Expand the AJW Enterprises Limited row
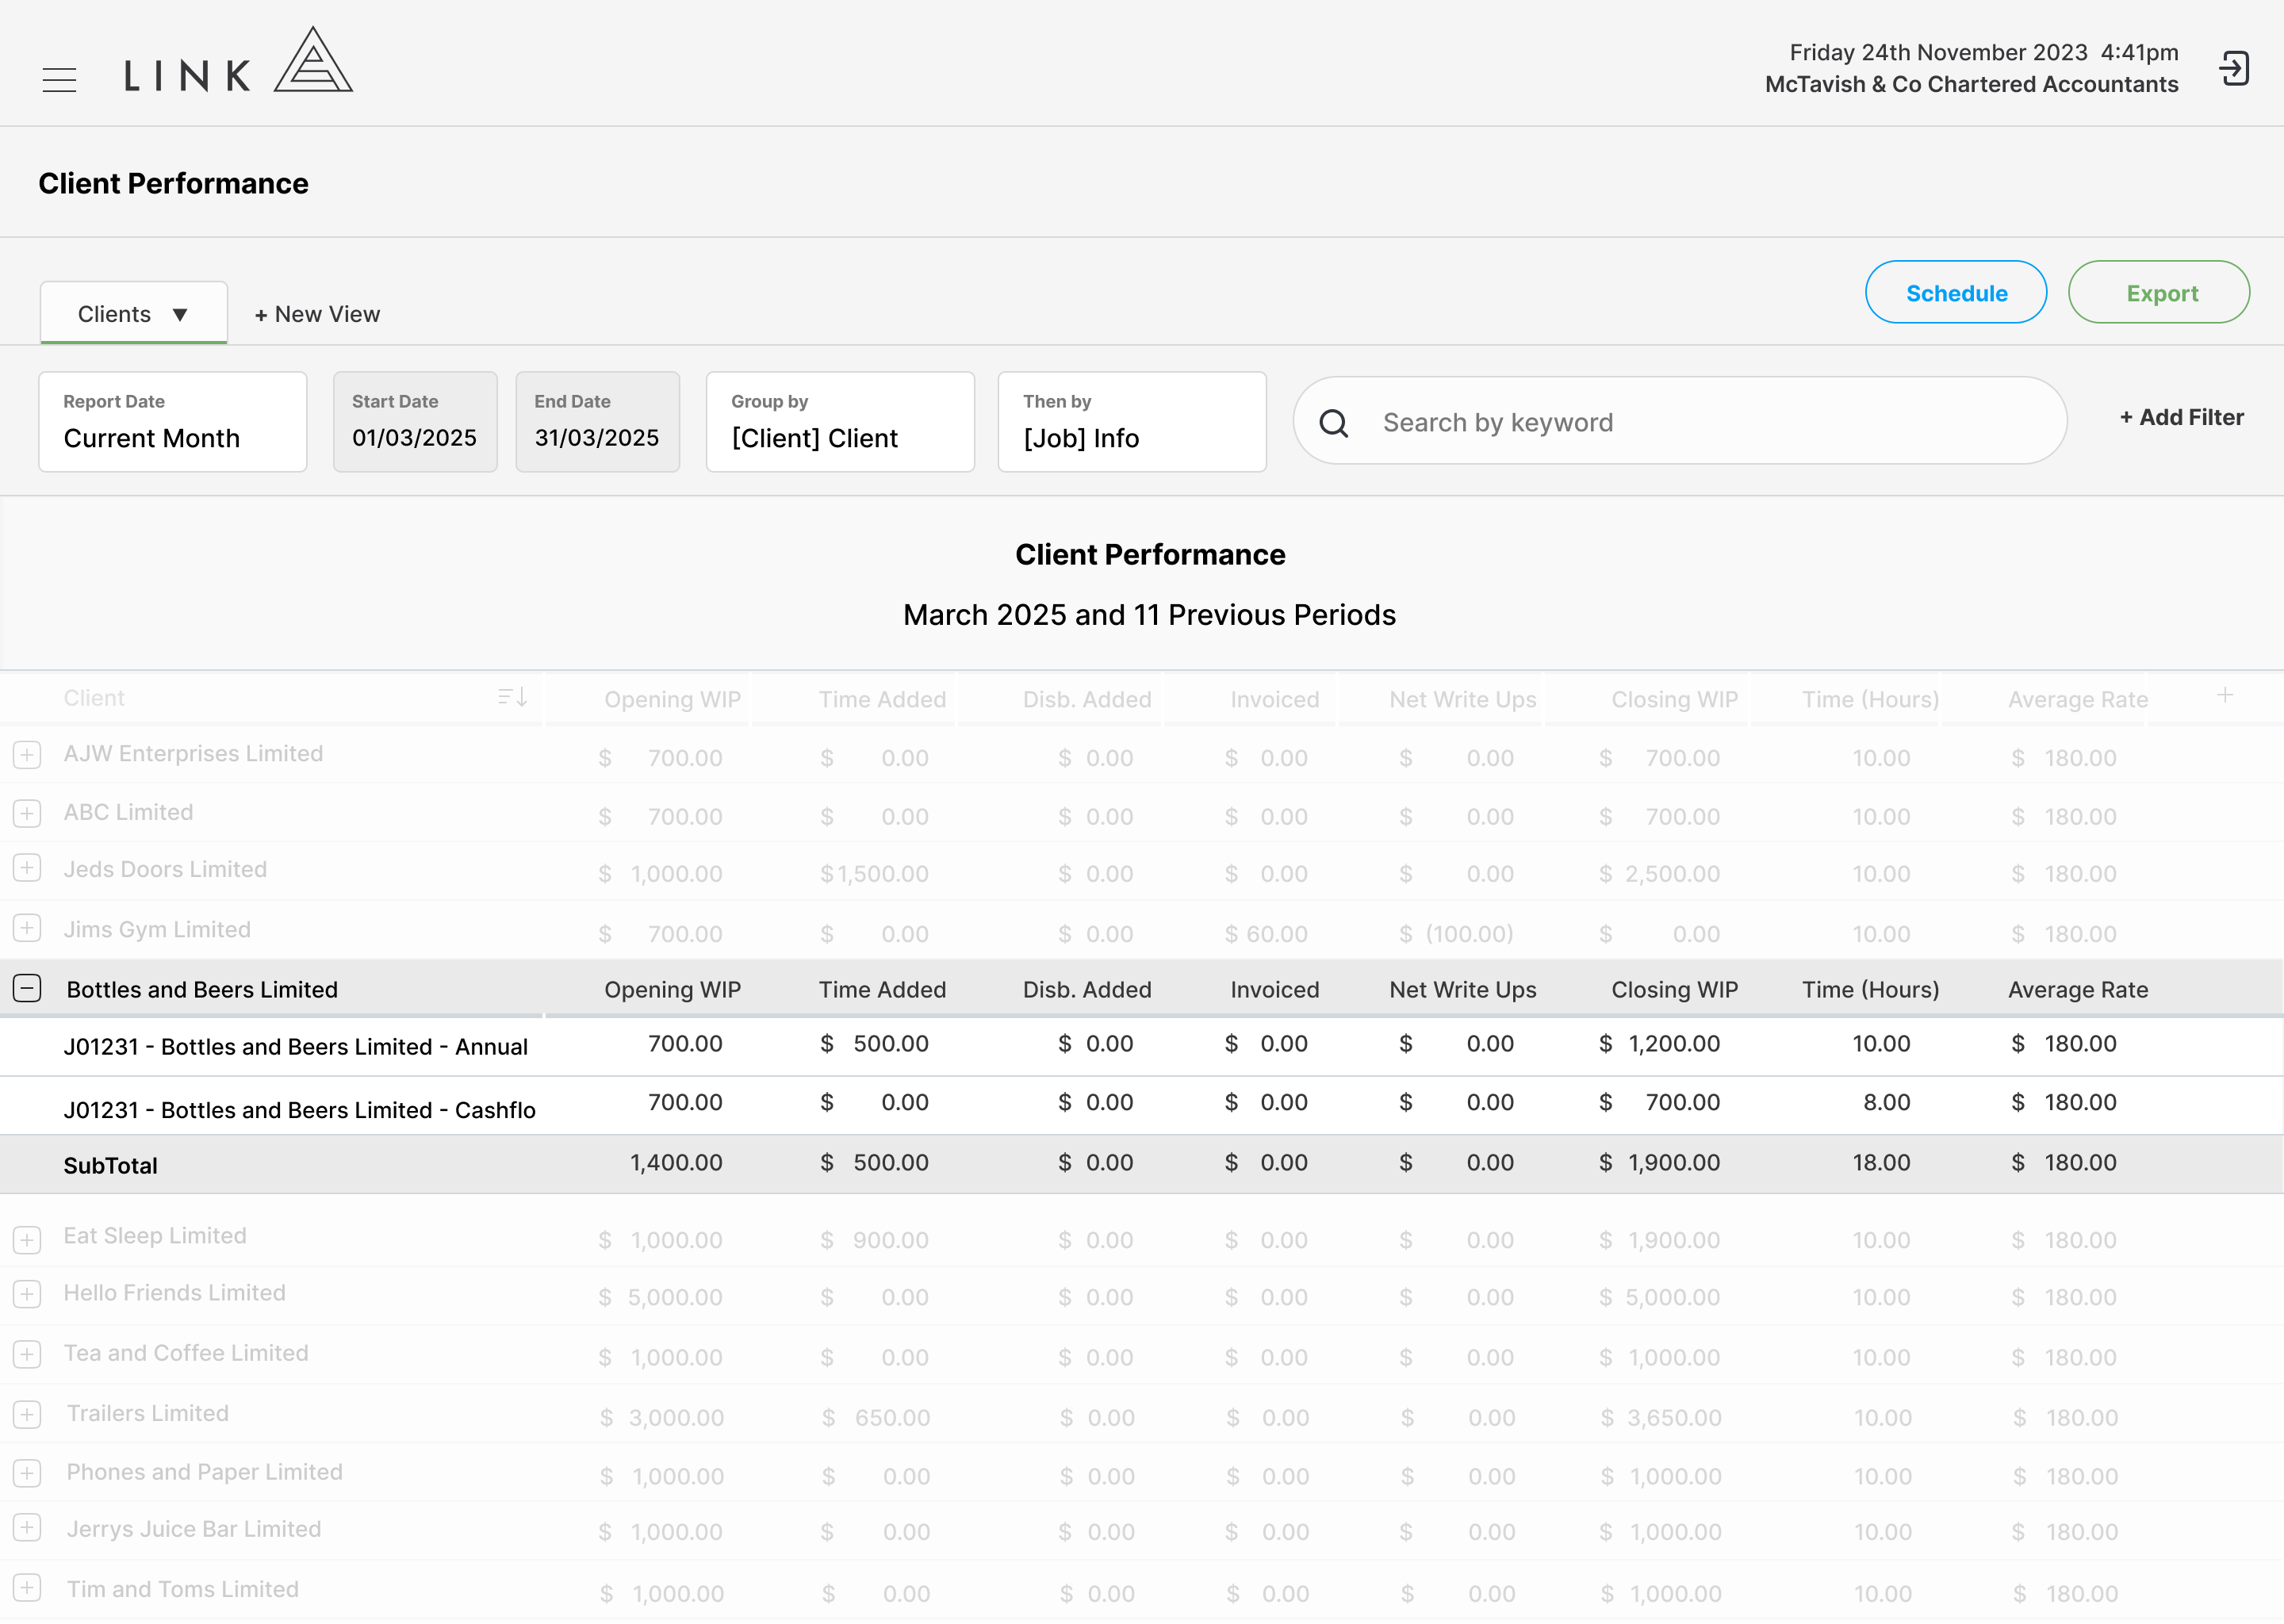The height and width of the screenshot is (1624, 2284). point(27,754)
